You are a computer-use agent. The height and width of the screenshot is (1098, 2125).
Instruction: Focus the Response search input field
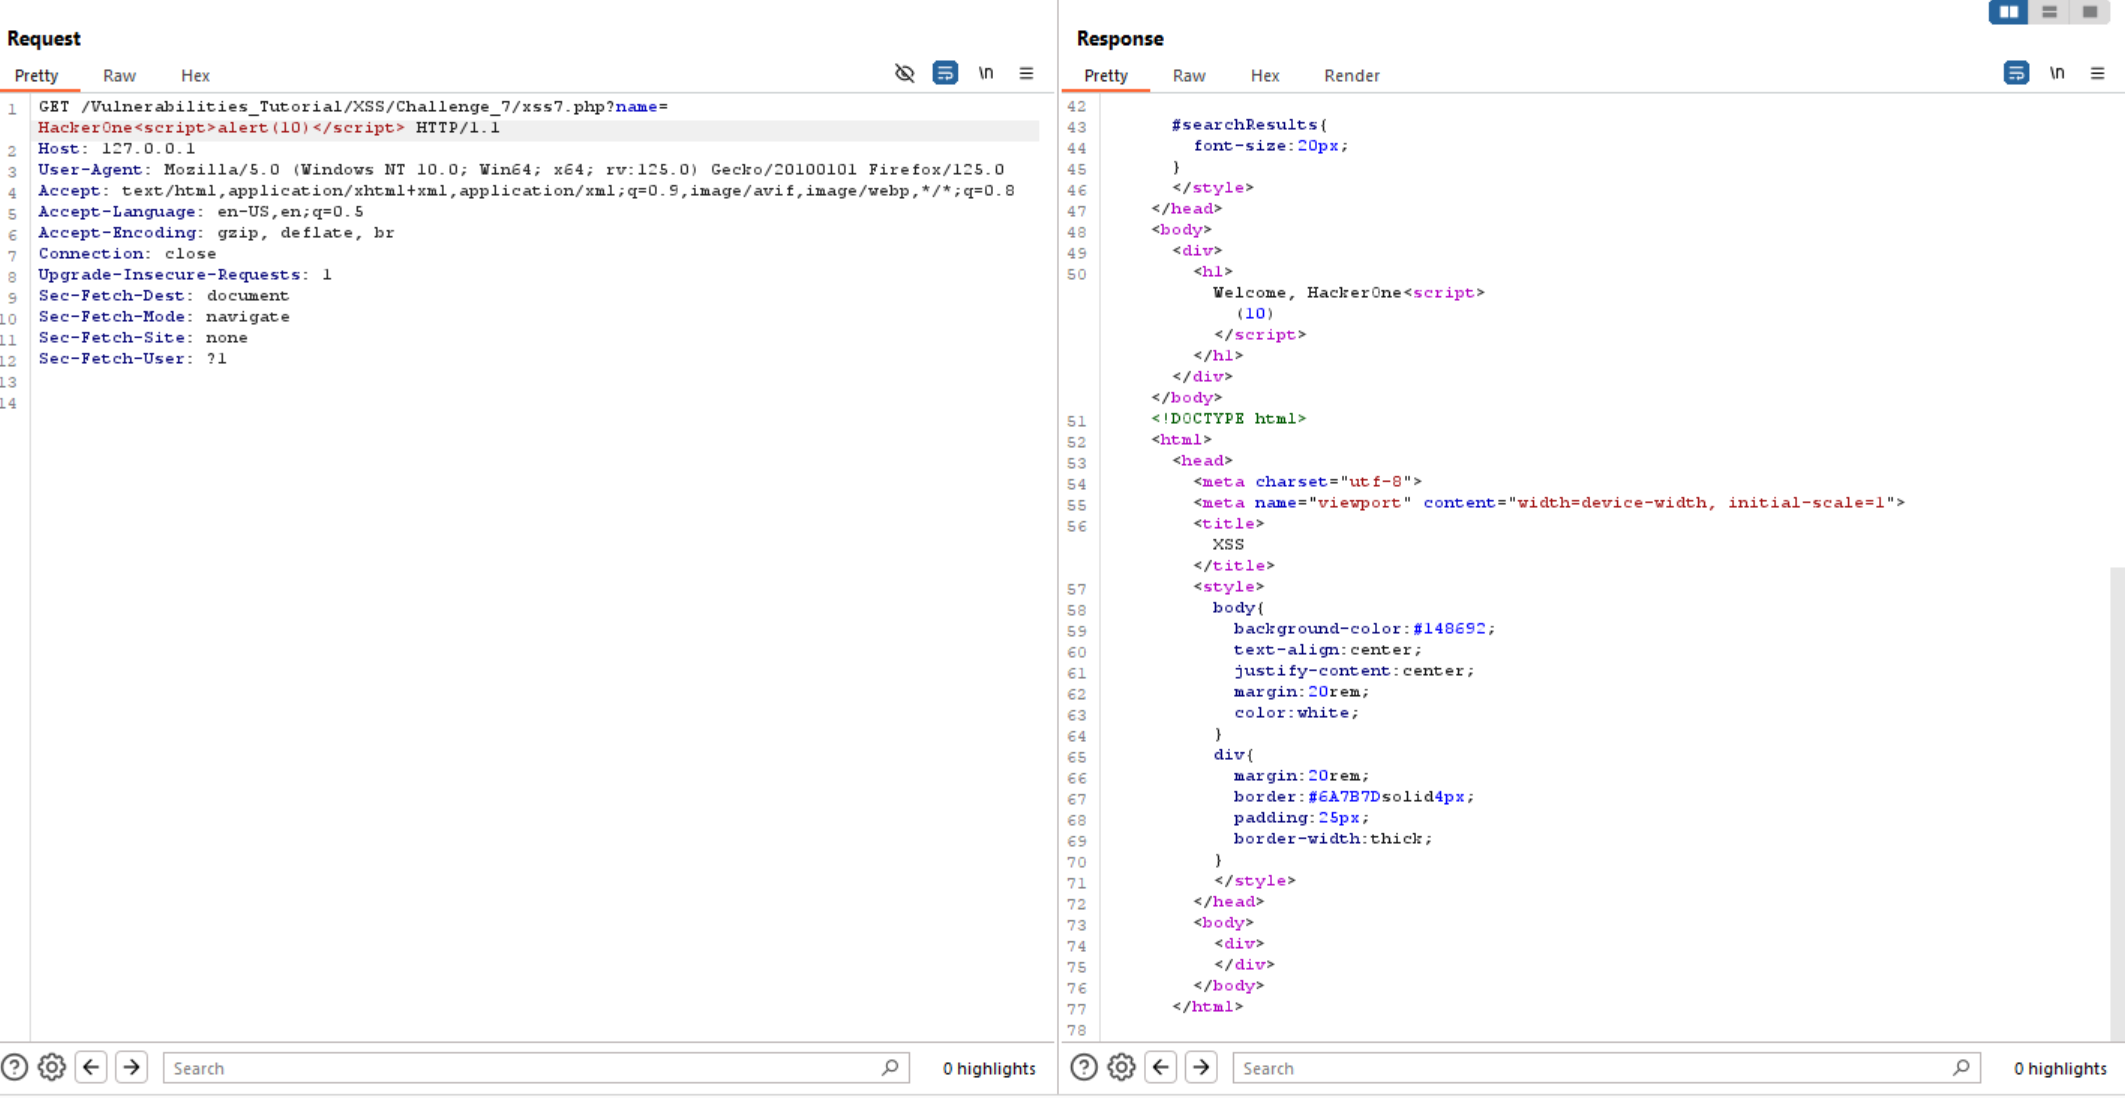point(1606,1068)
